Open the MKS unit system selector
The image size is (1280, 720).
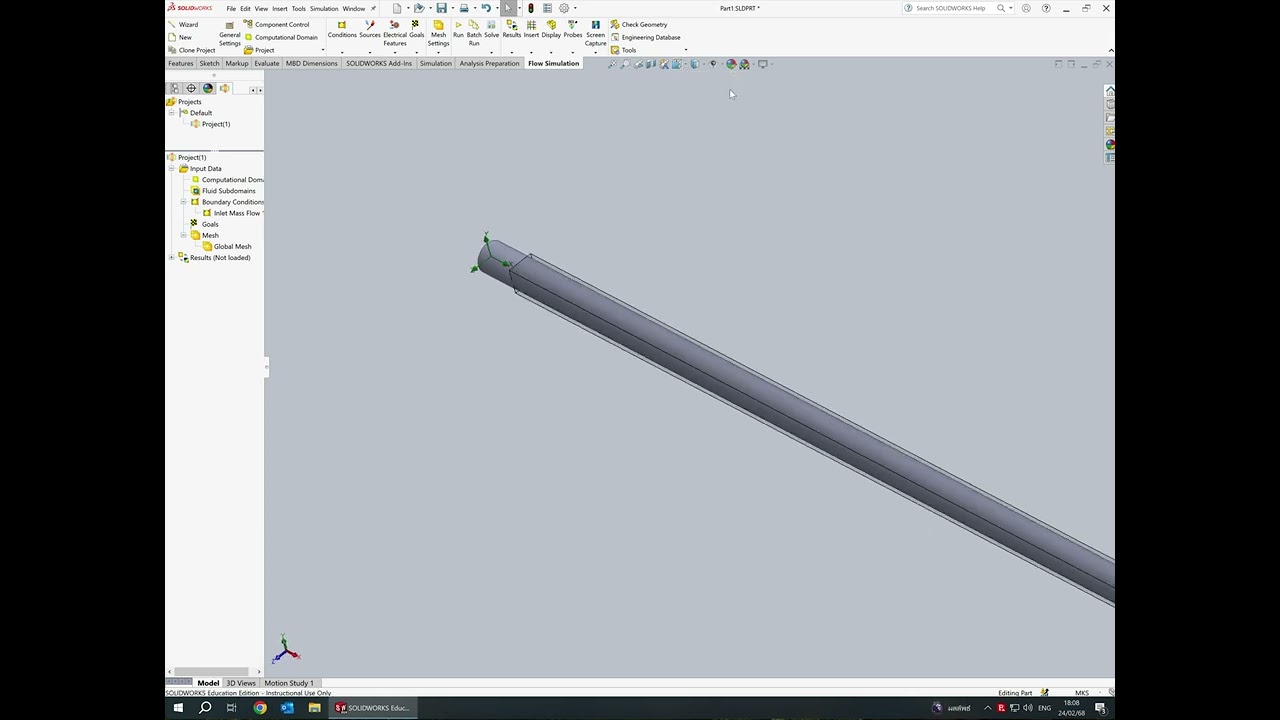[1082, 693]
